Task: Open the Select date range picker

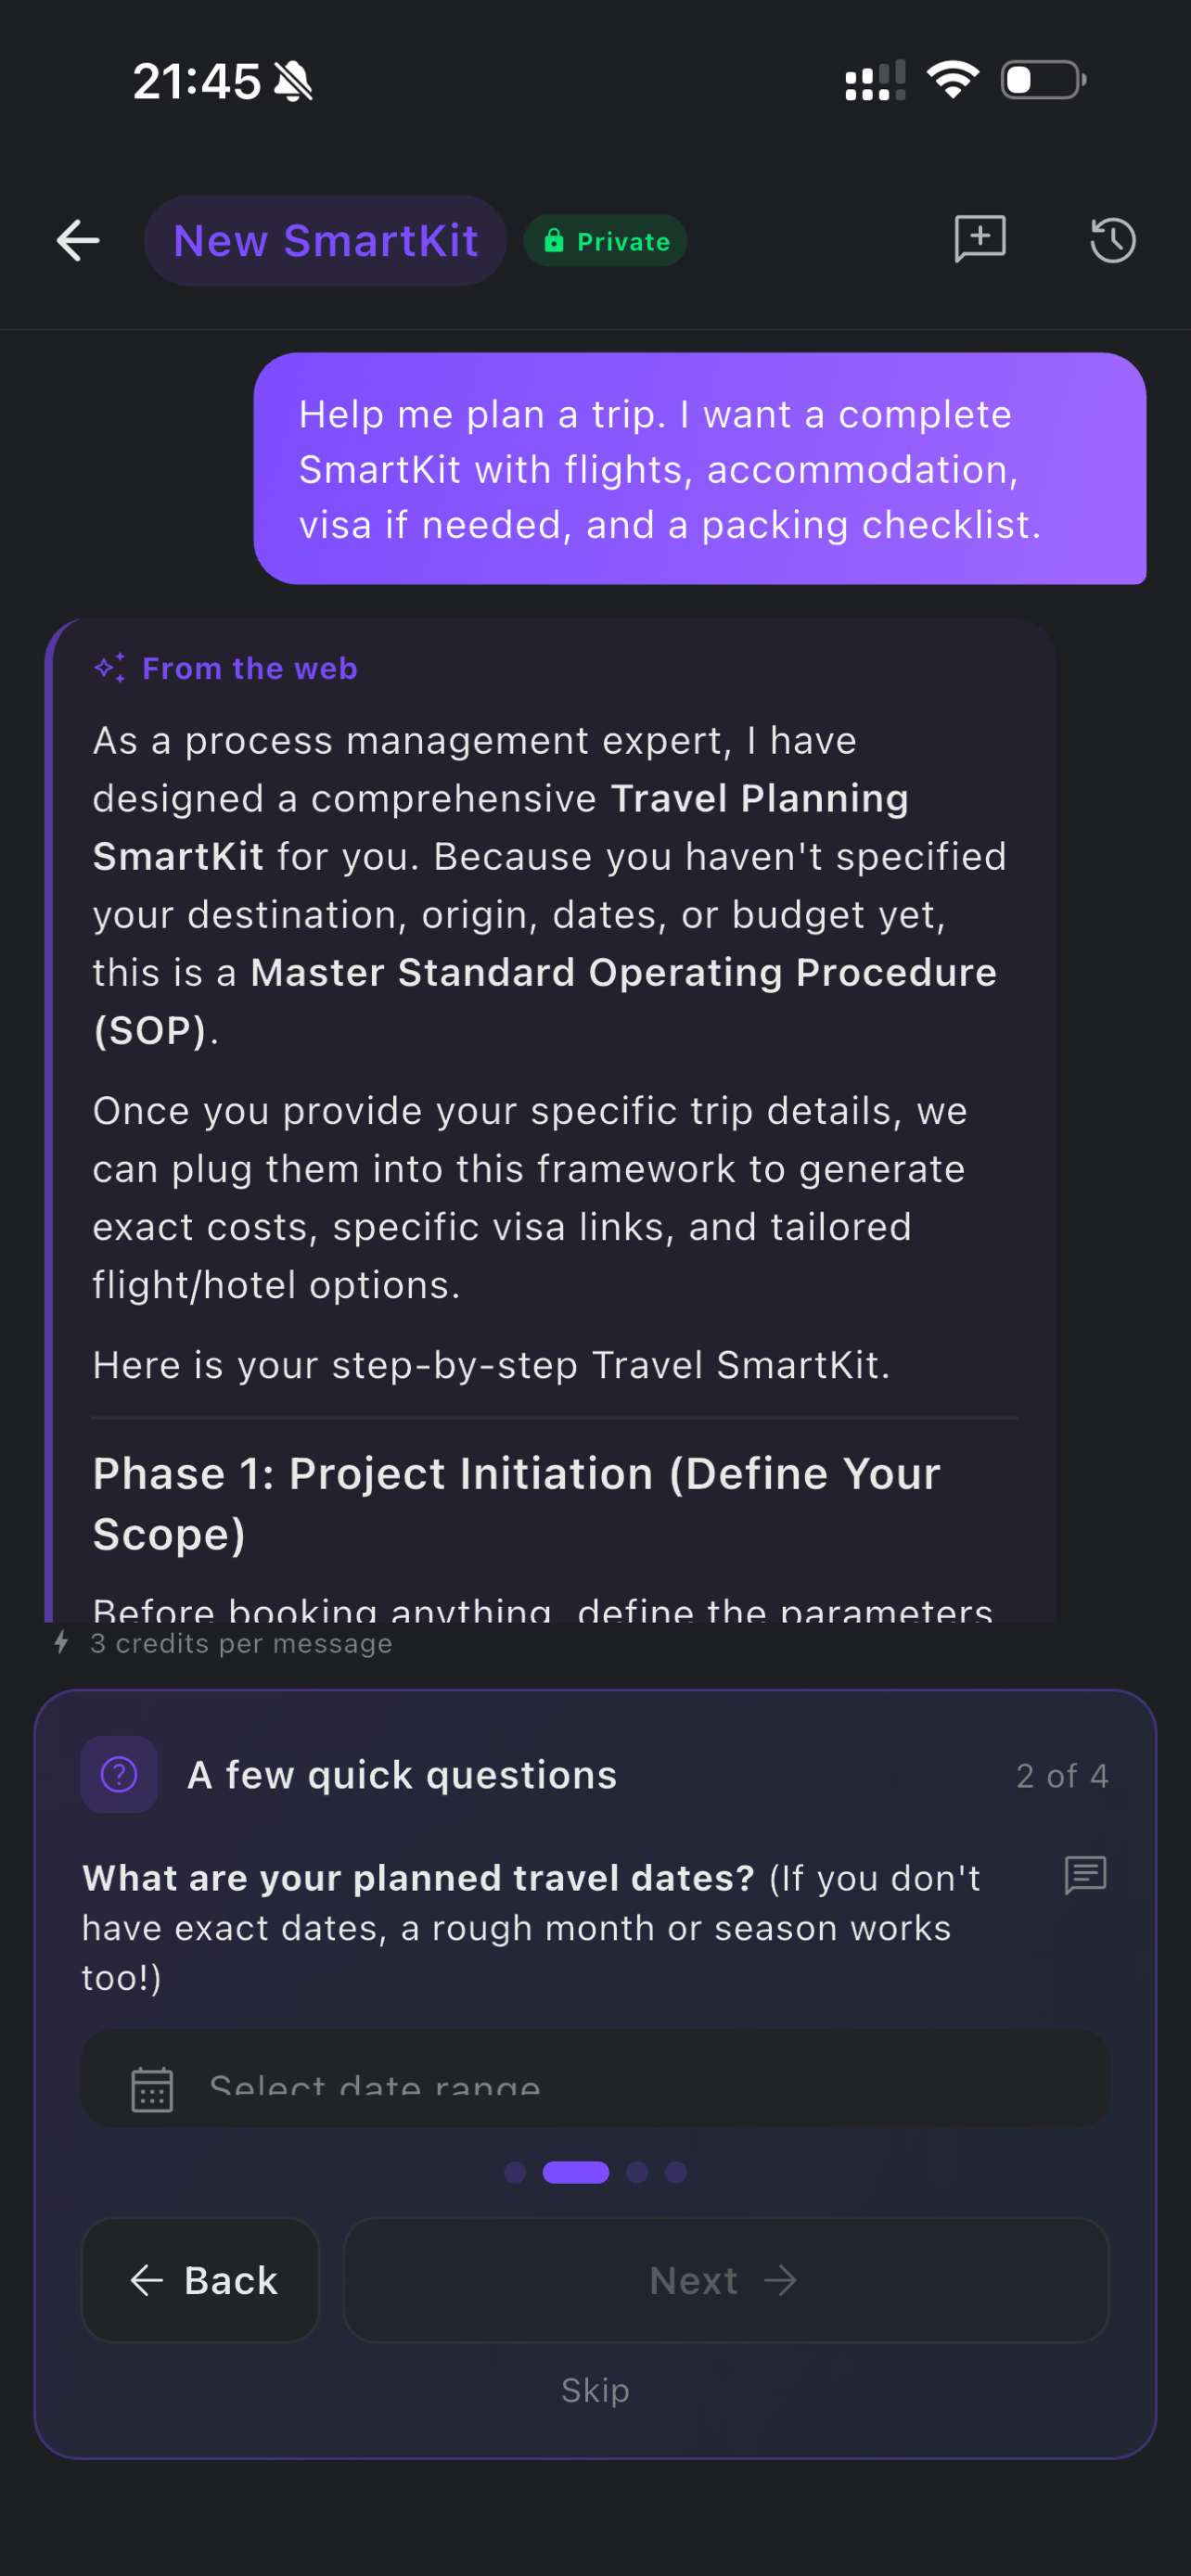Action: pos(595,2079)
